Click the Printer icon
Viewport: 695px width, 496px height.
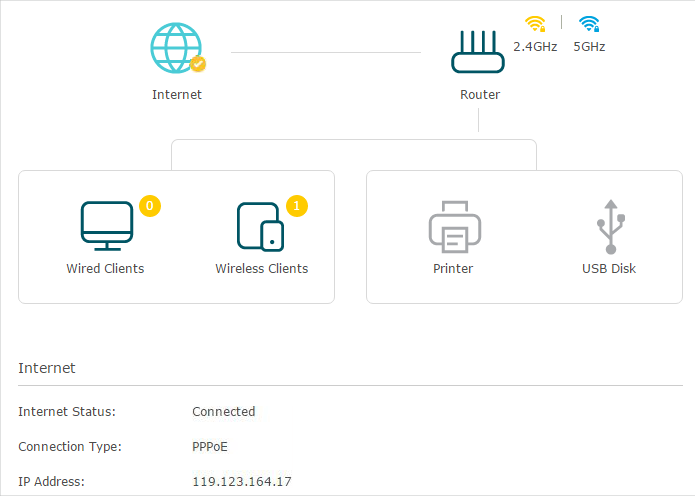[453, 226]
